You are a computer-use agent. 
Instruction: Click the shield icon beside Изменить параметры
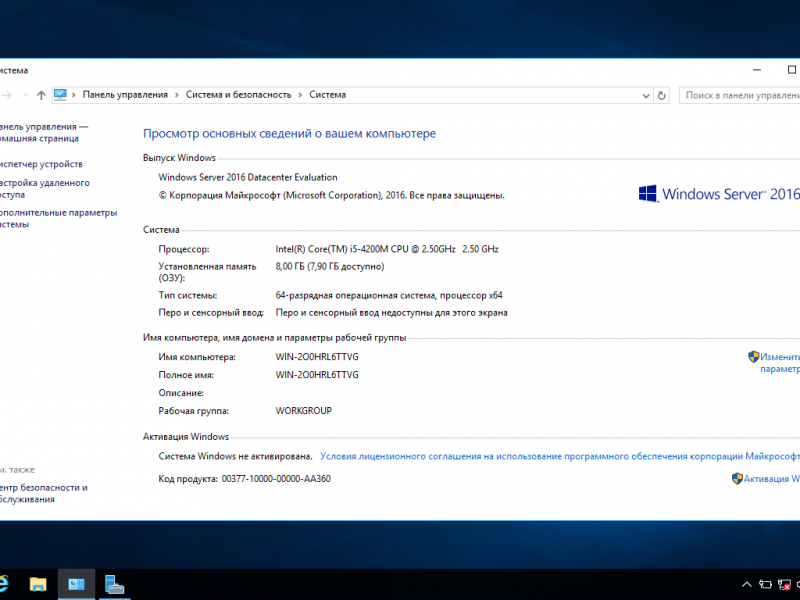click(x=754, y=357)
